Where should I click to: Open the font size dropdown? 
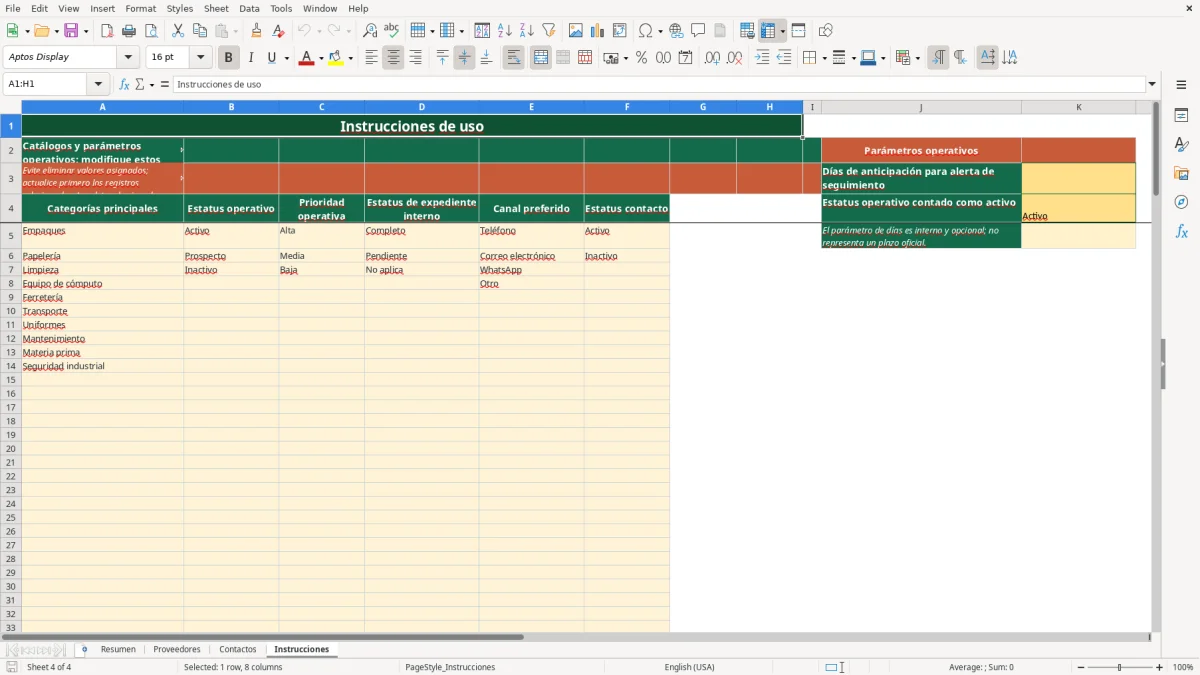tap(200, 57)
